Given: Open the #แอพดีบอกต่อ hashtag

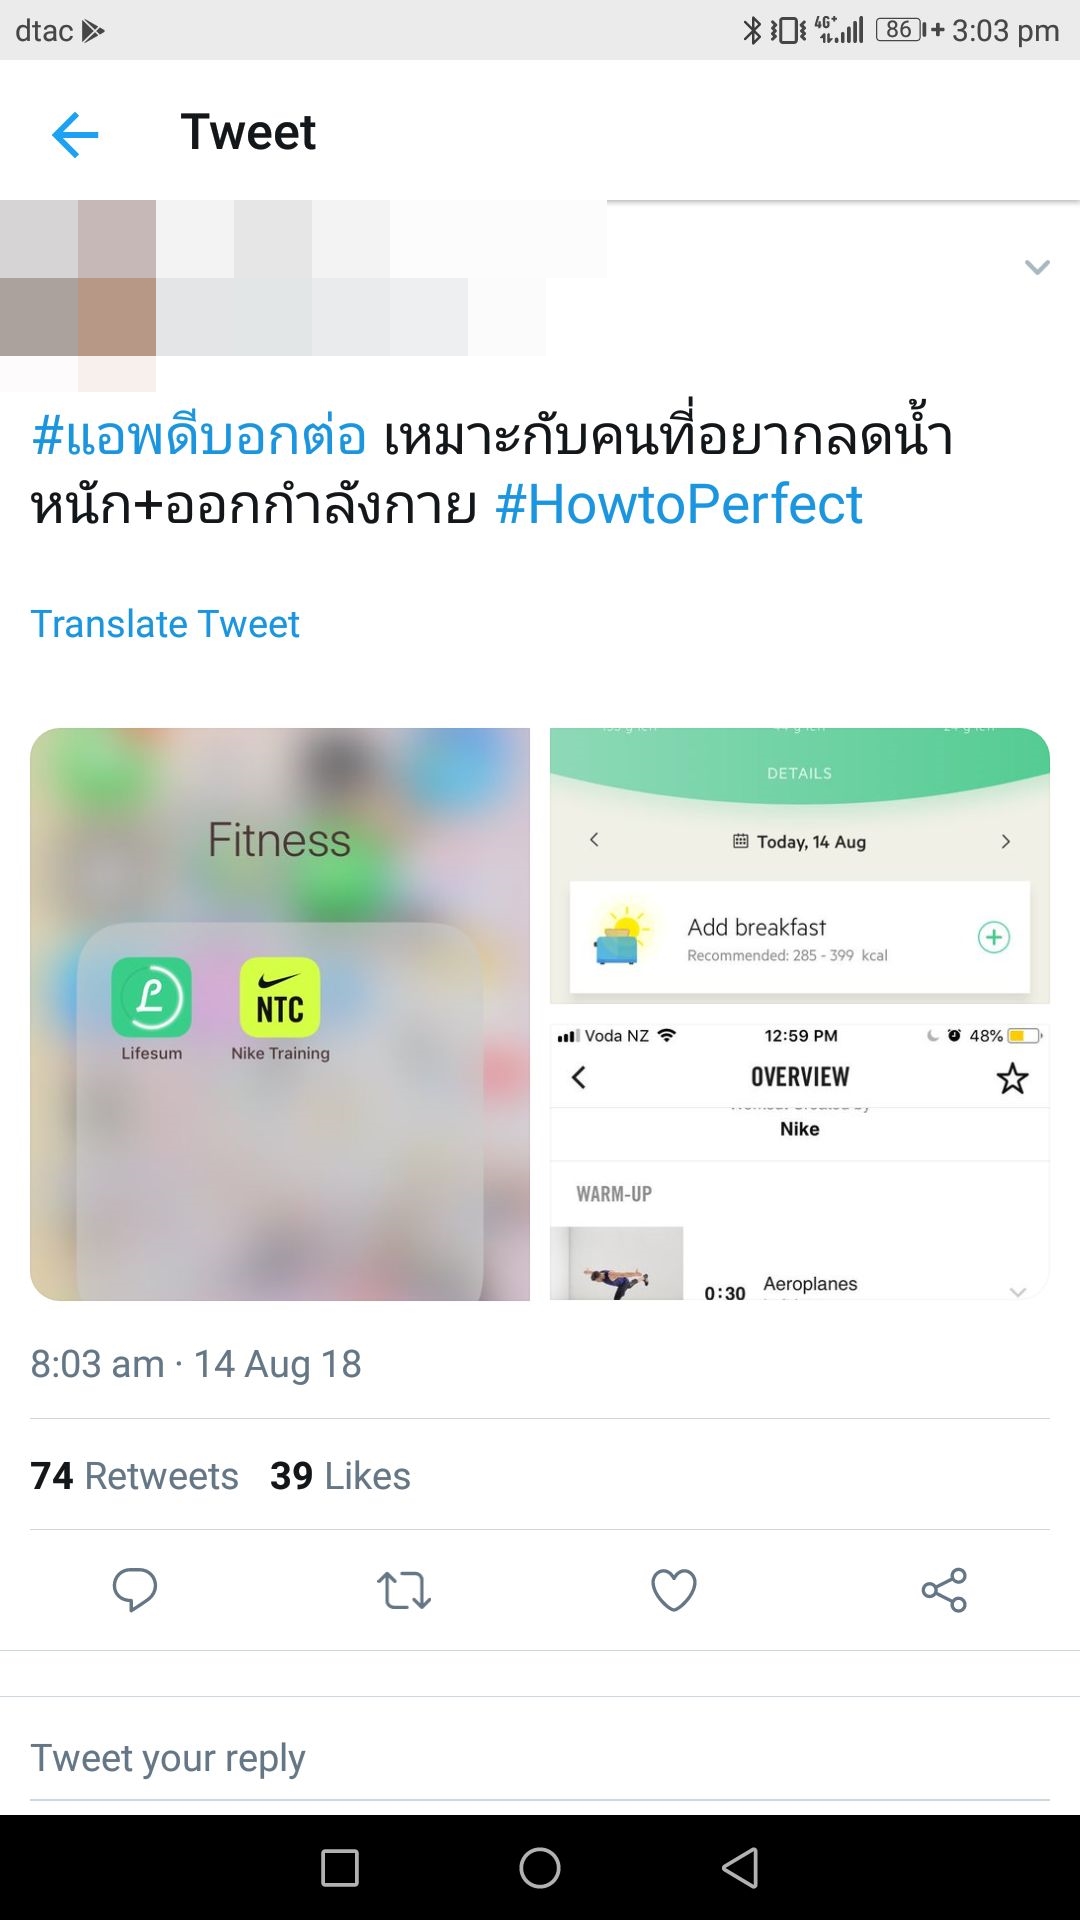Looking at the screenshot, I should 198,436.
